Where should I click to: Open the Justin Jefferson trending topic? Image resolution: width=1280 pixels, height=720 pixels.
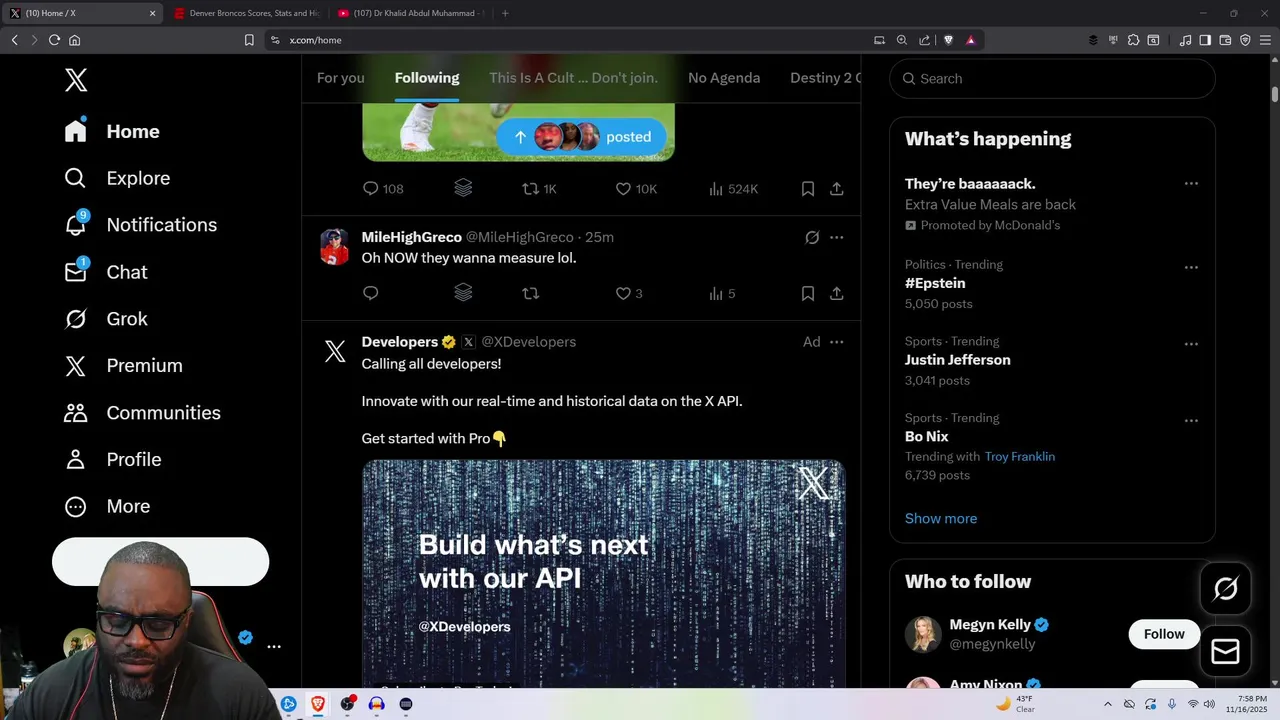tap(958, 360)
